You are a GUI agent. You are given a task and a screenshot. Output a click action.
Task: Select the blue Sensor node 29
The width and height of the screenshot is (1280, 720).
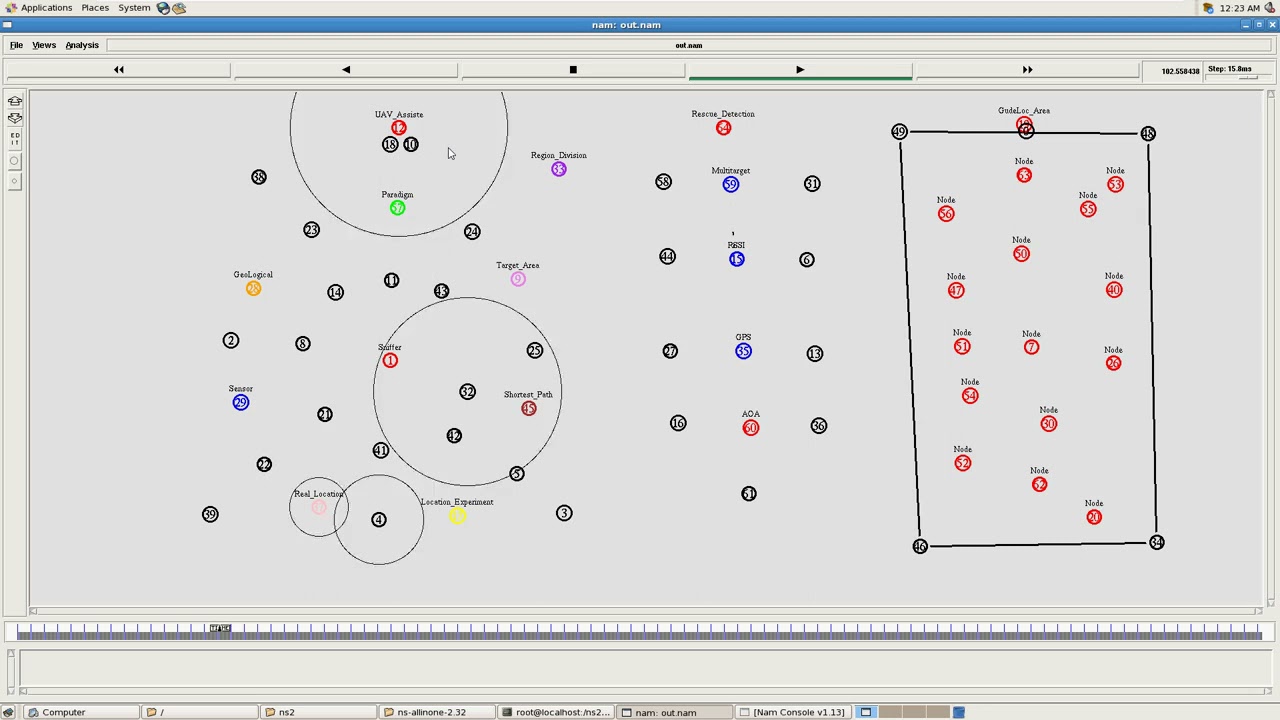point(240,402)
